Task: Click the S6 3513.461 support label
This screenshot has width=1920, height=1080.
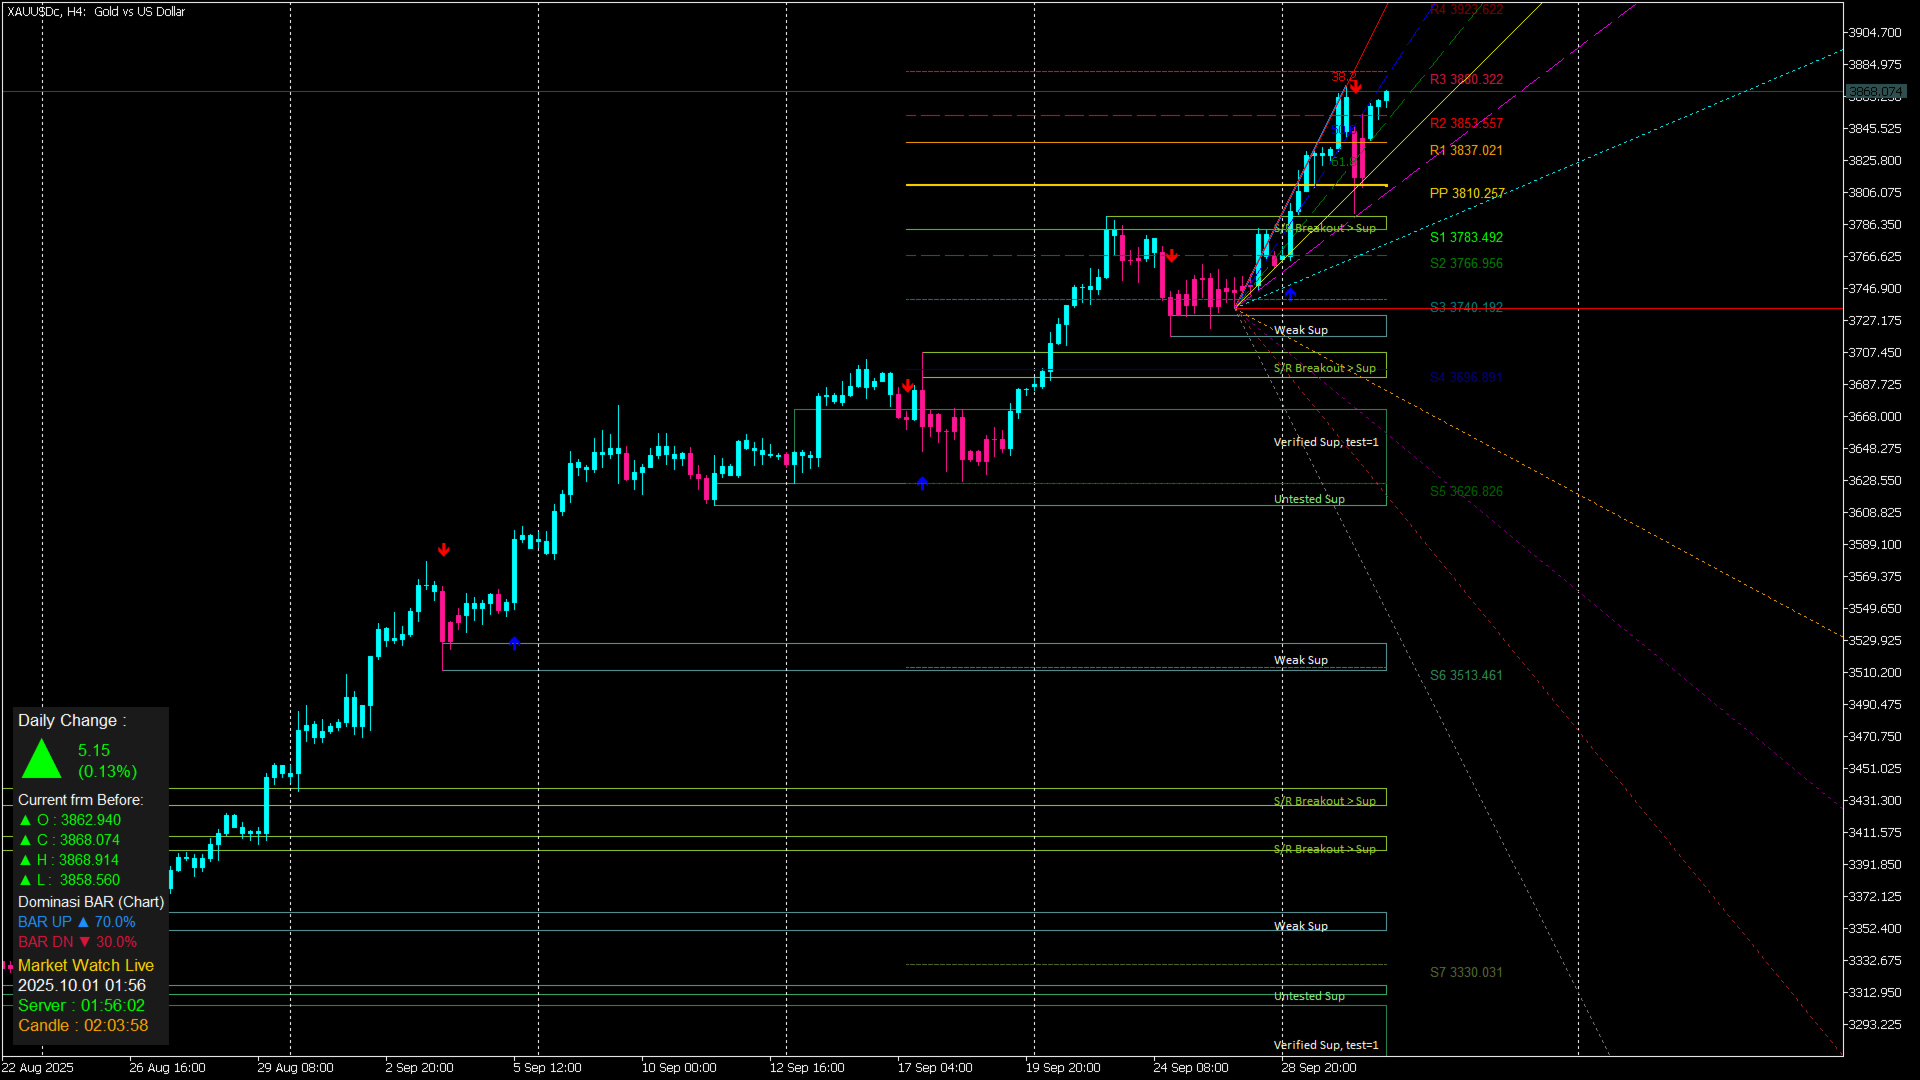Action: click(x=1466, y=675)
